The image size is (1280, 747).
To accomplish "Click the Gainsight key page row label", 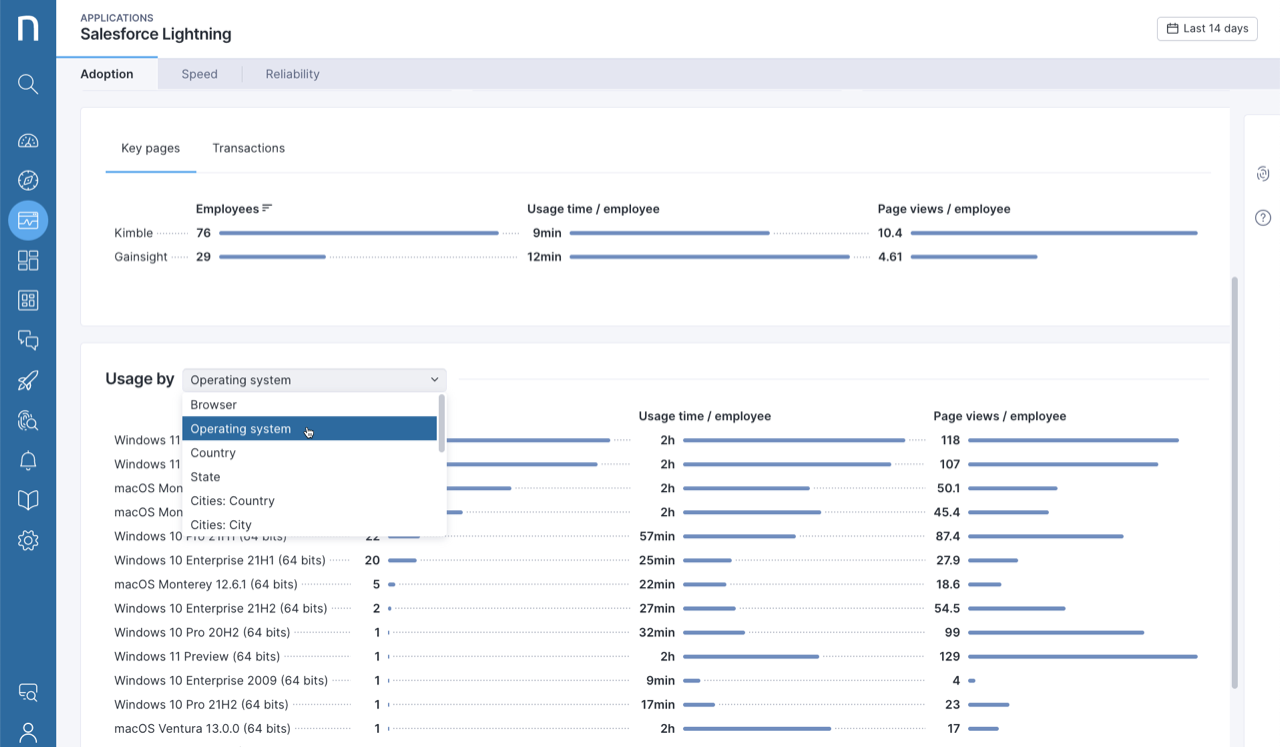I will tap(141, 257).
